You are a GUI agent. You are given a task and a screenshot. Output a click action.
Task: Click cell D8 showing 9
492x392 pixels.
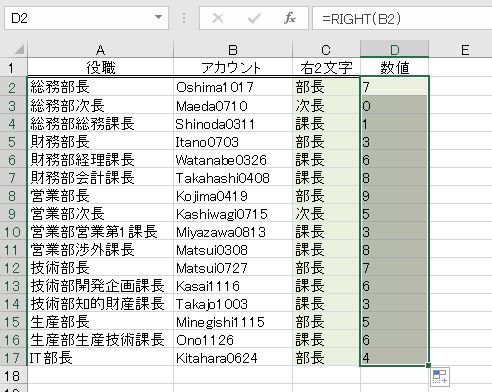(x=394, y=196)
